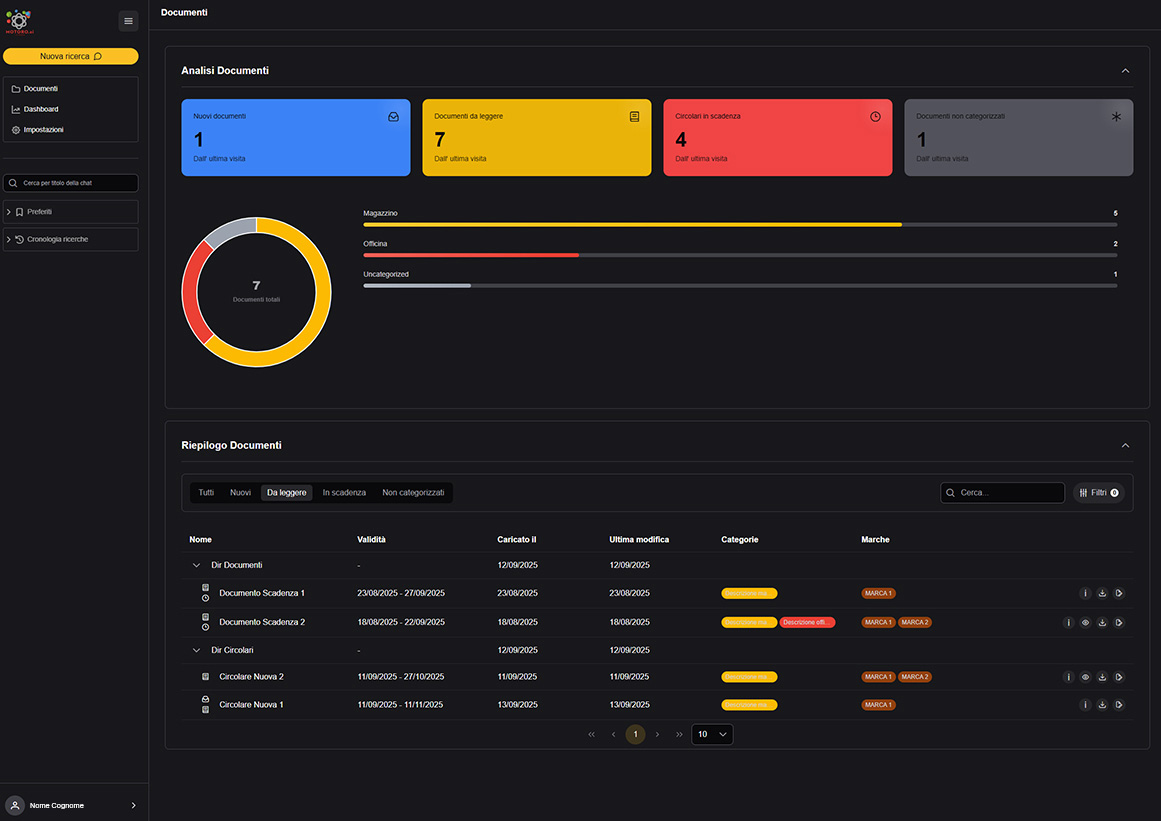The image size is (1161, 821).
Task: Click the Cerca search field in Riepilogo
Action: coord(1003,492)
